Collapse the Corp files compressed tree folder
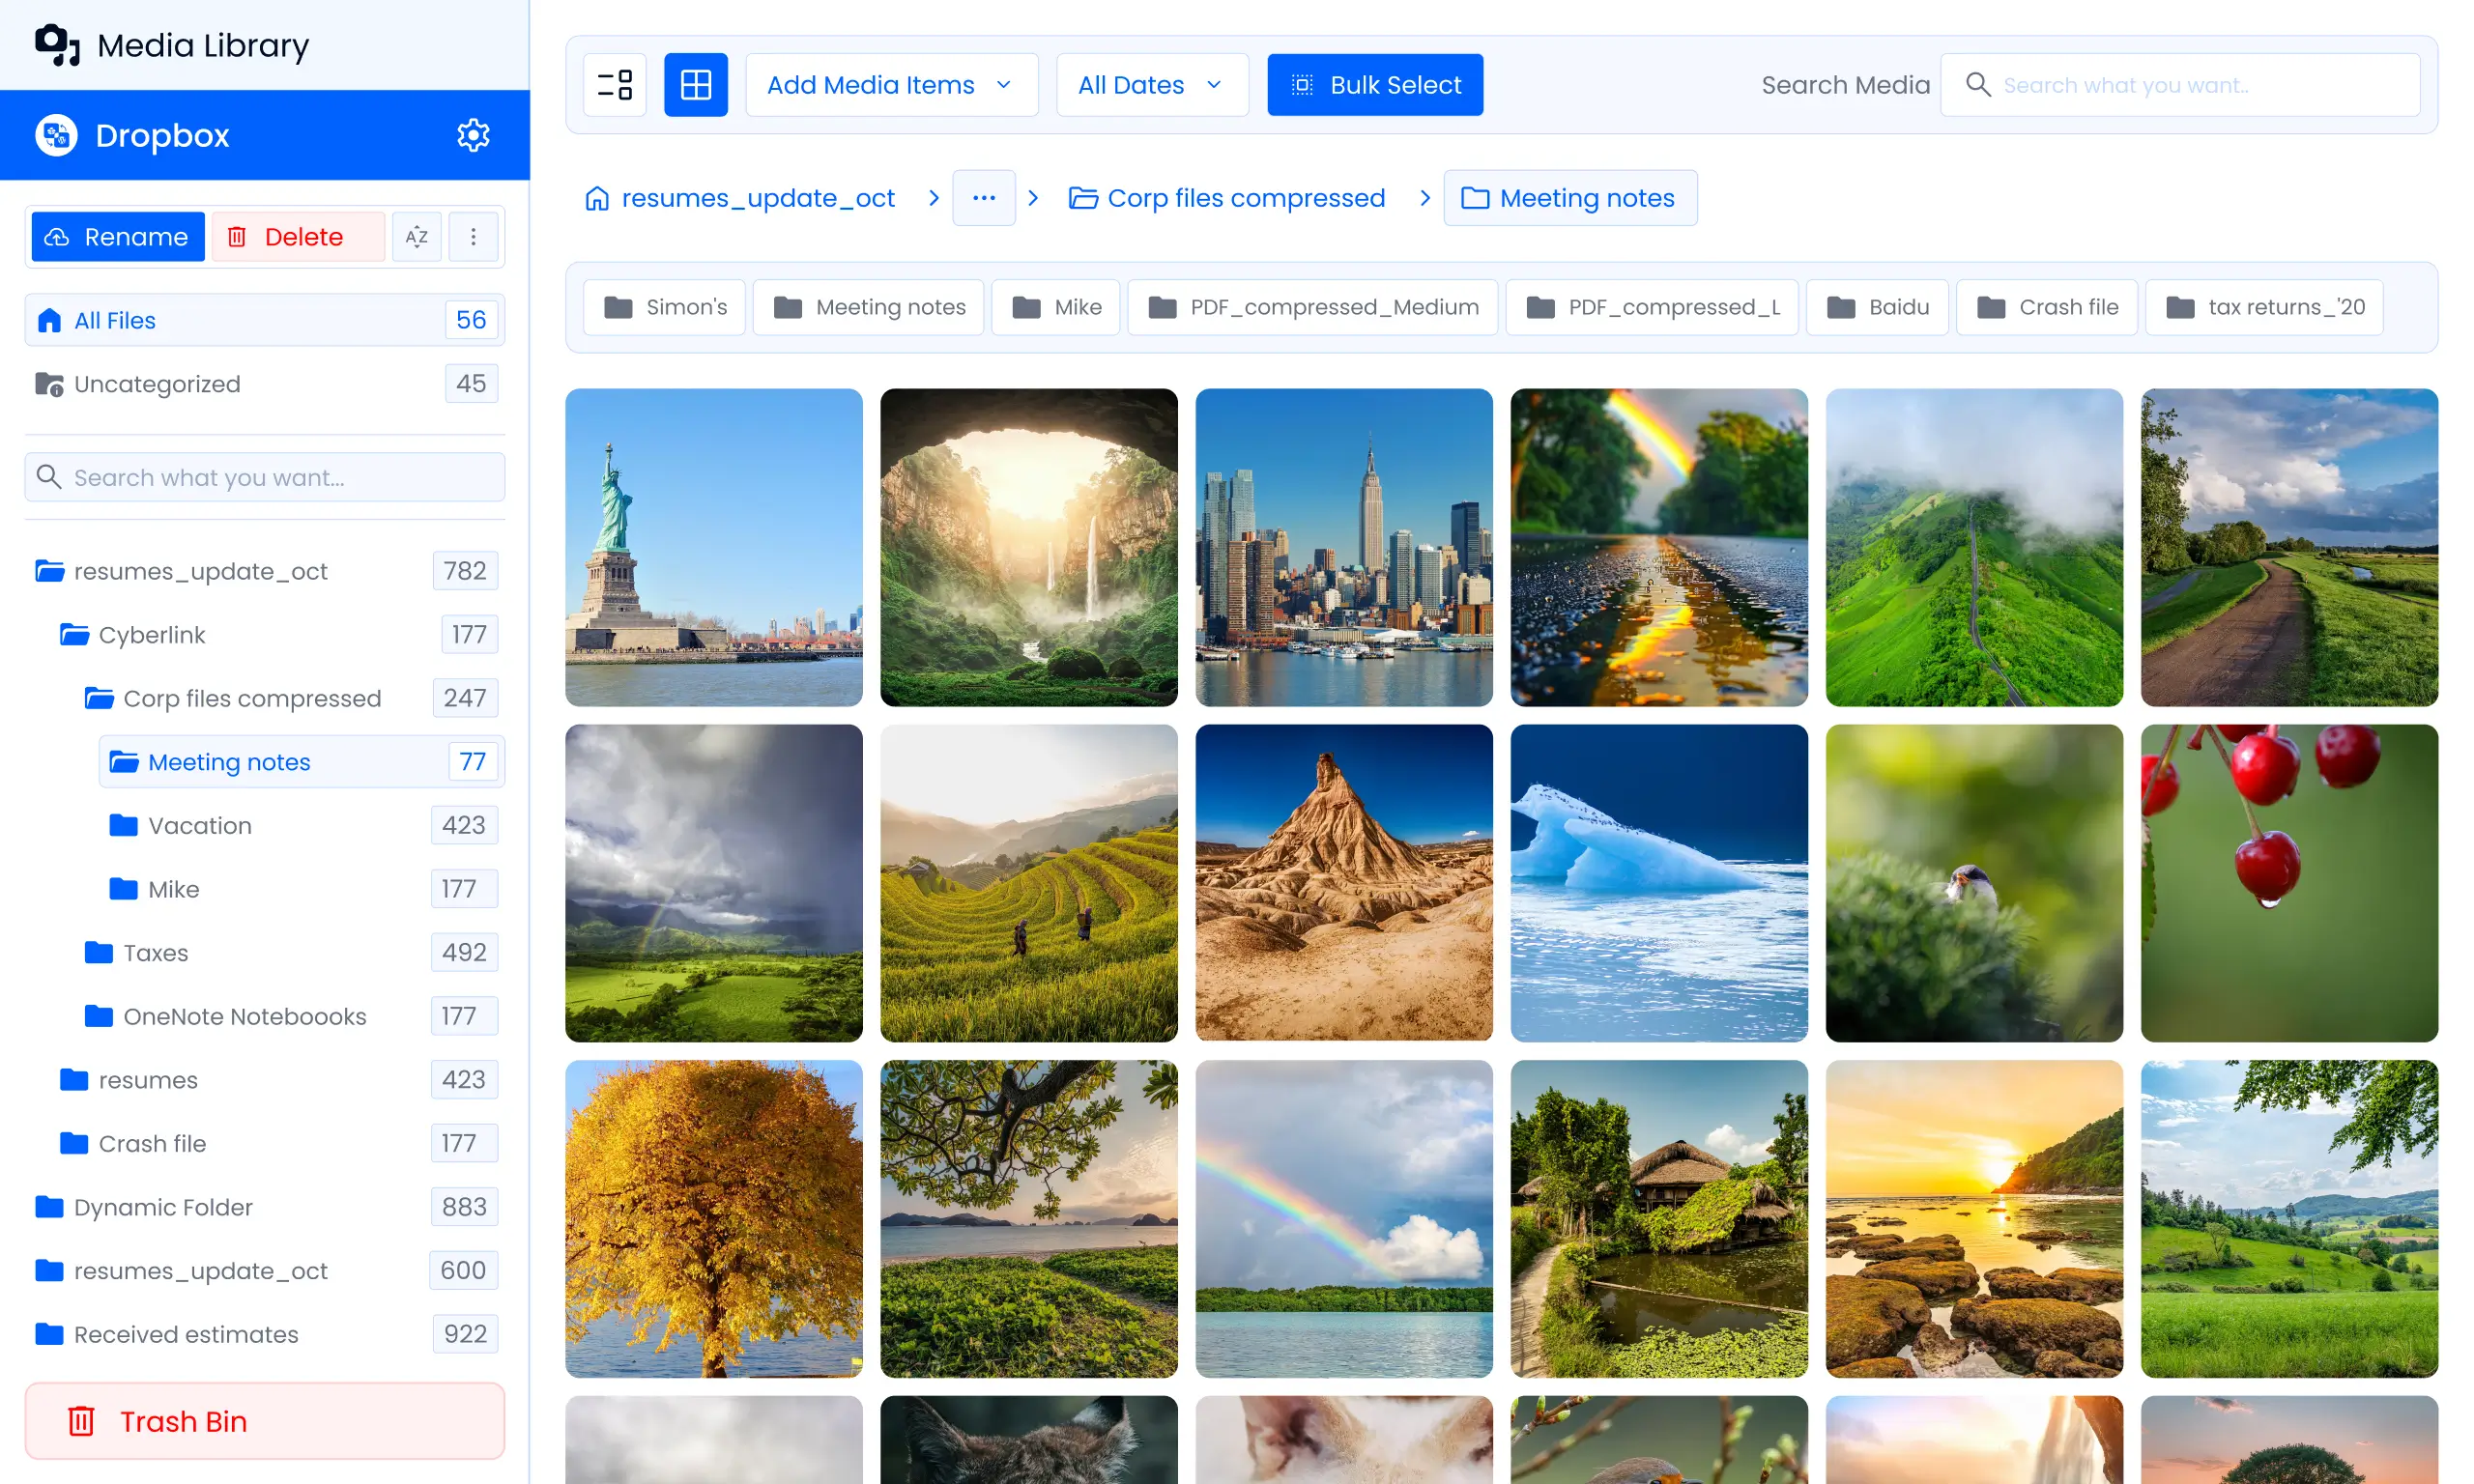2474x1484 pixels. (290, 698)
